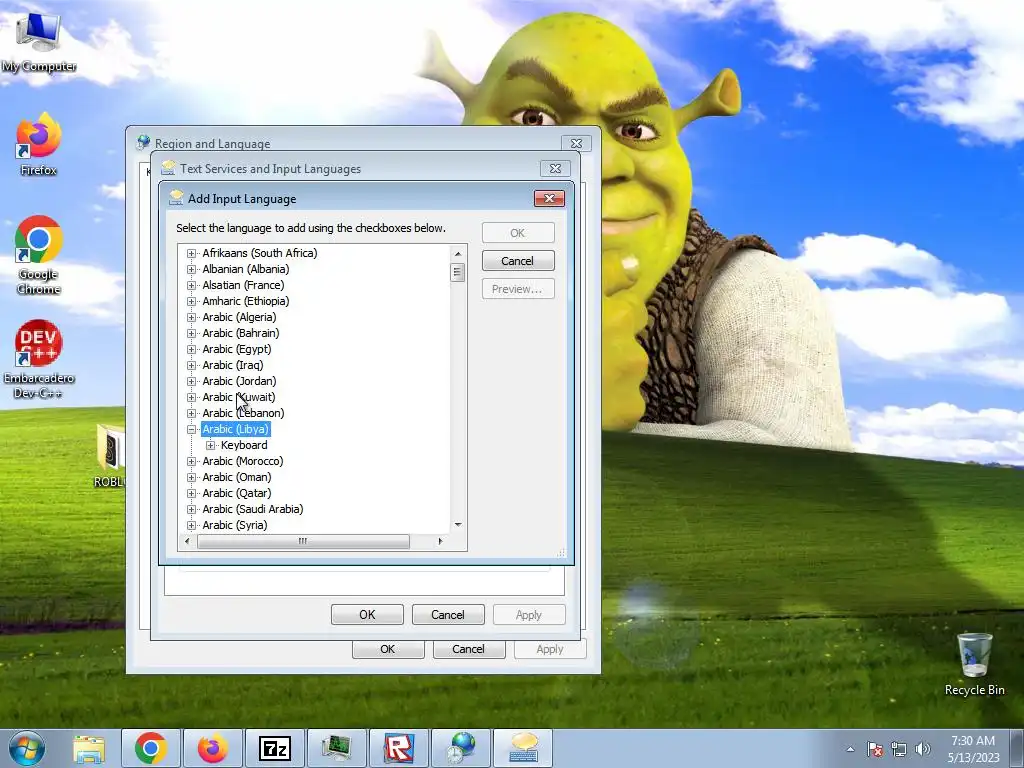Viewport: 1024px width, 768px height.
Task: Select Arabic (Jordan) in the list
Action: click(239, 381)
